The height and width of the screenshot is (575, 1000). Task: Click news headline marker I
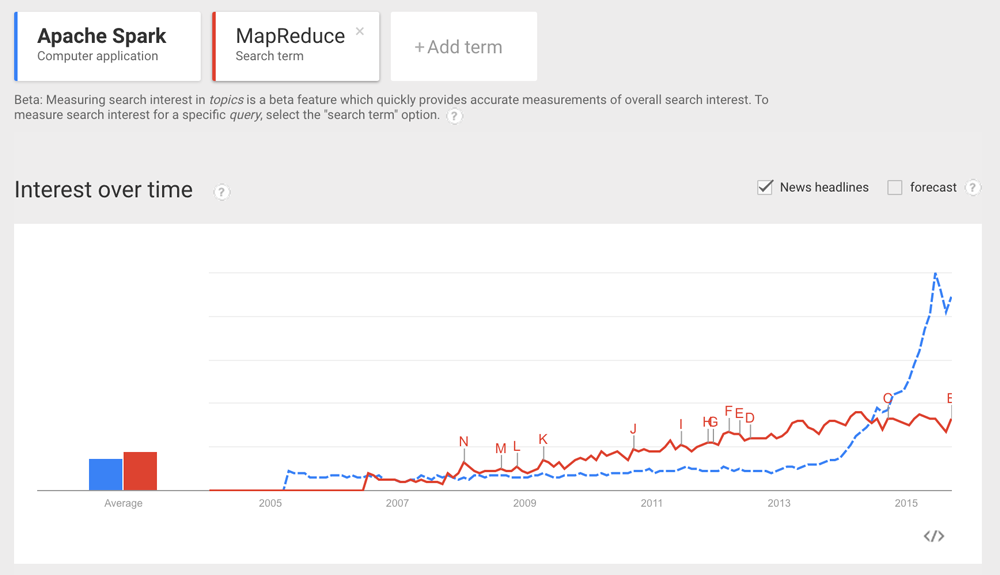[681, 425]
